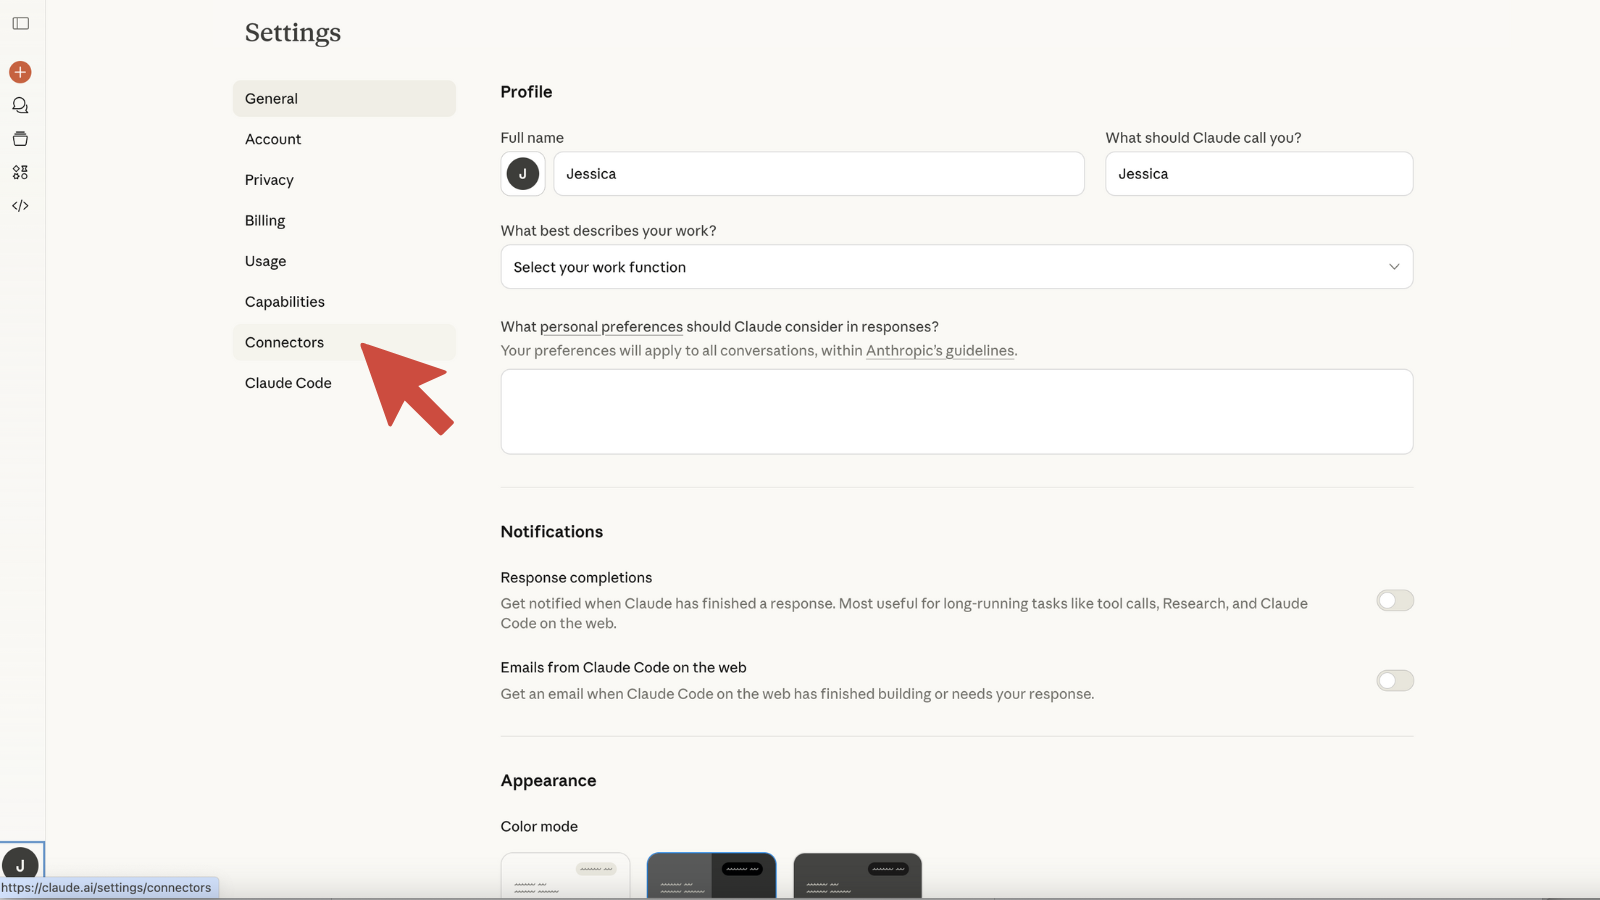Click the user avatar at bottom left
Screen dimensions: 1600x900
tap(20, 864)
